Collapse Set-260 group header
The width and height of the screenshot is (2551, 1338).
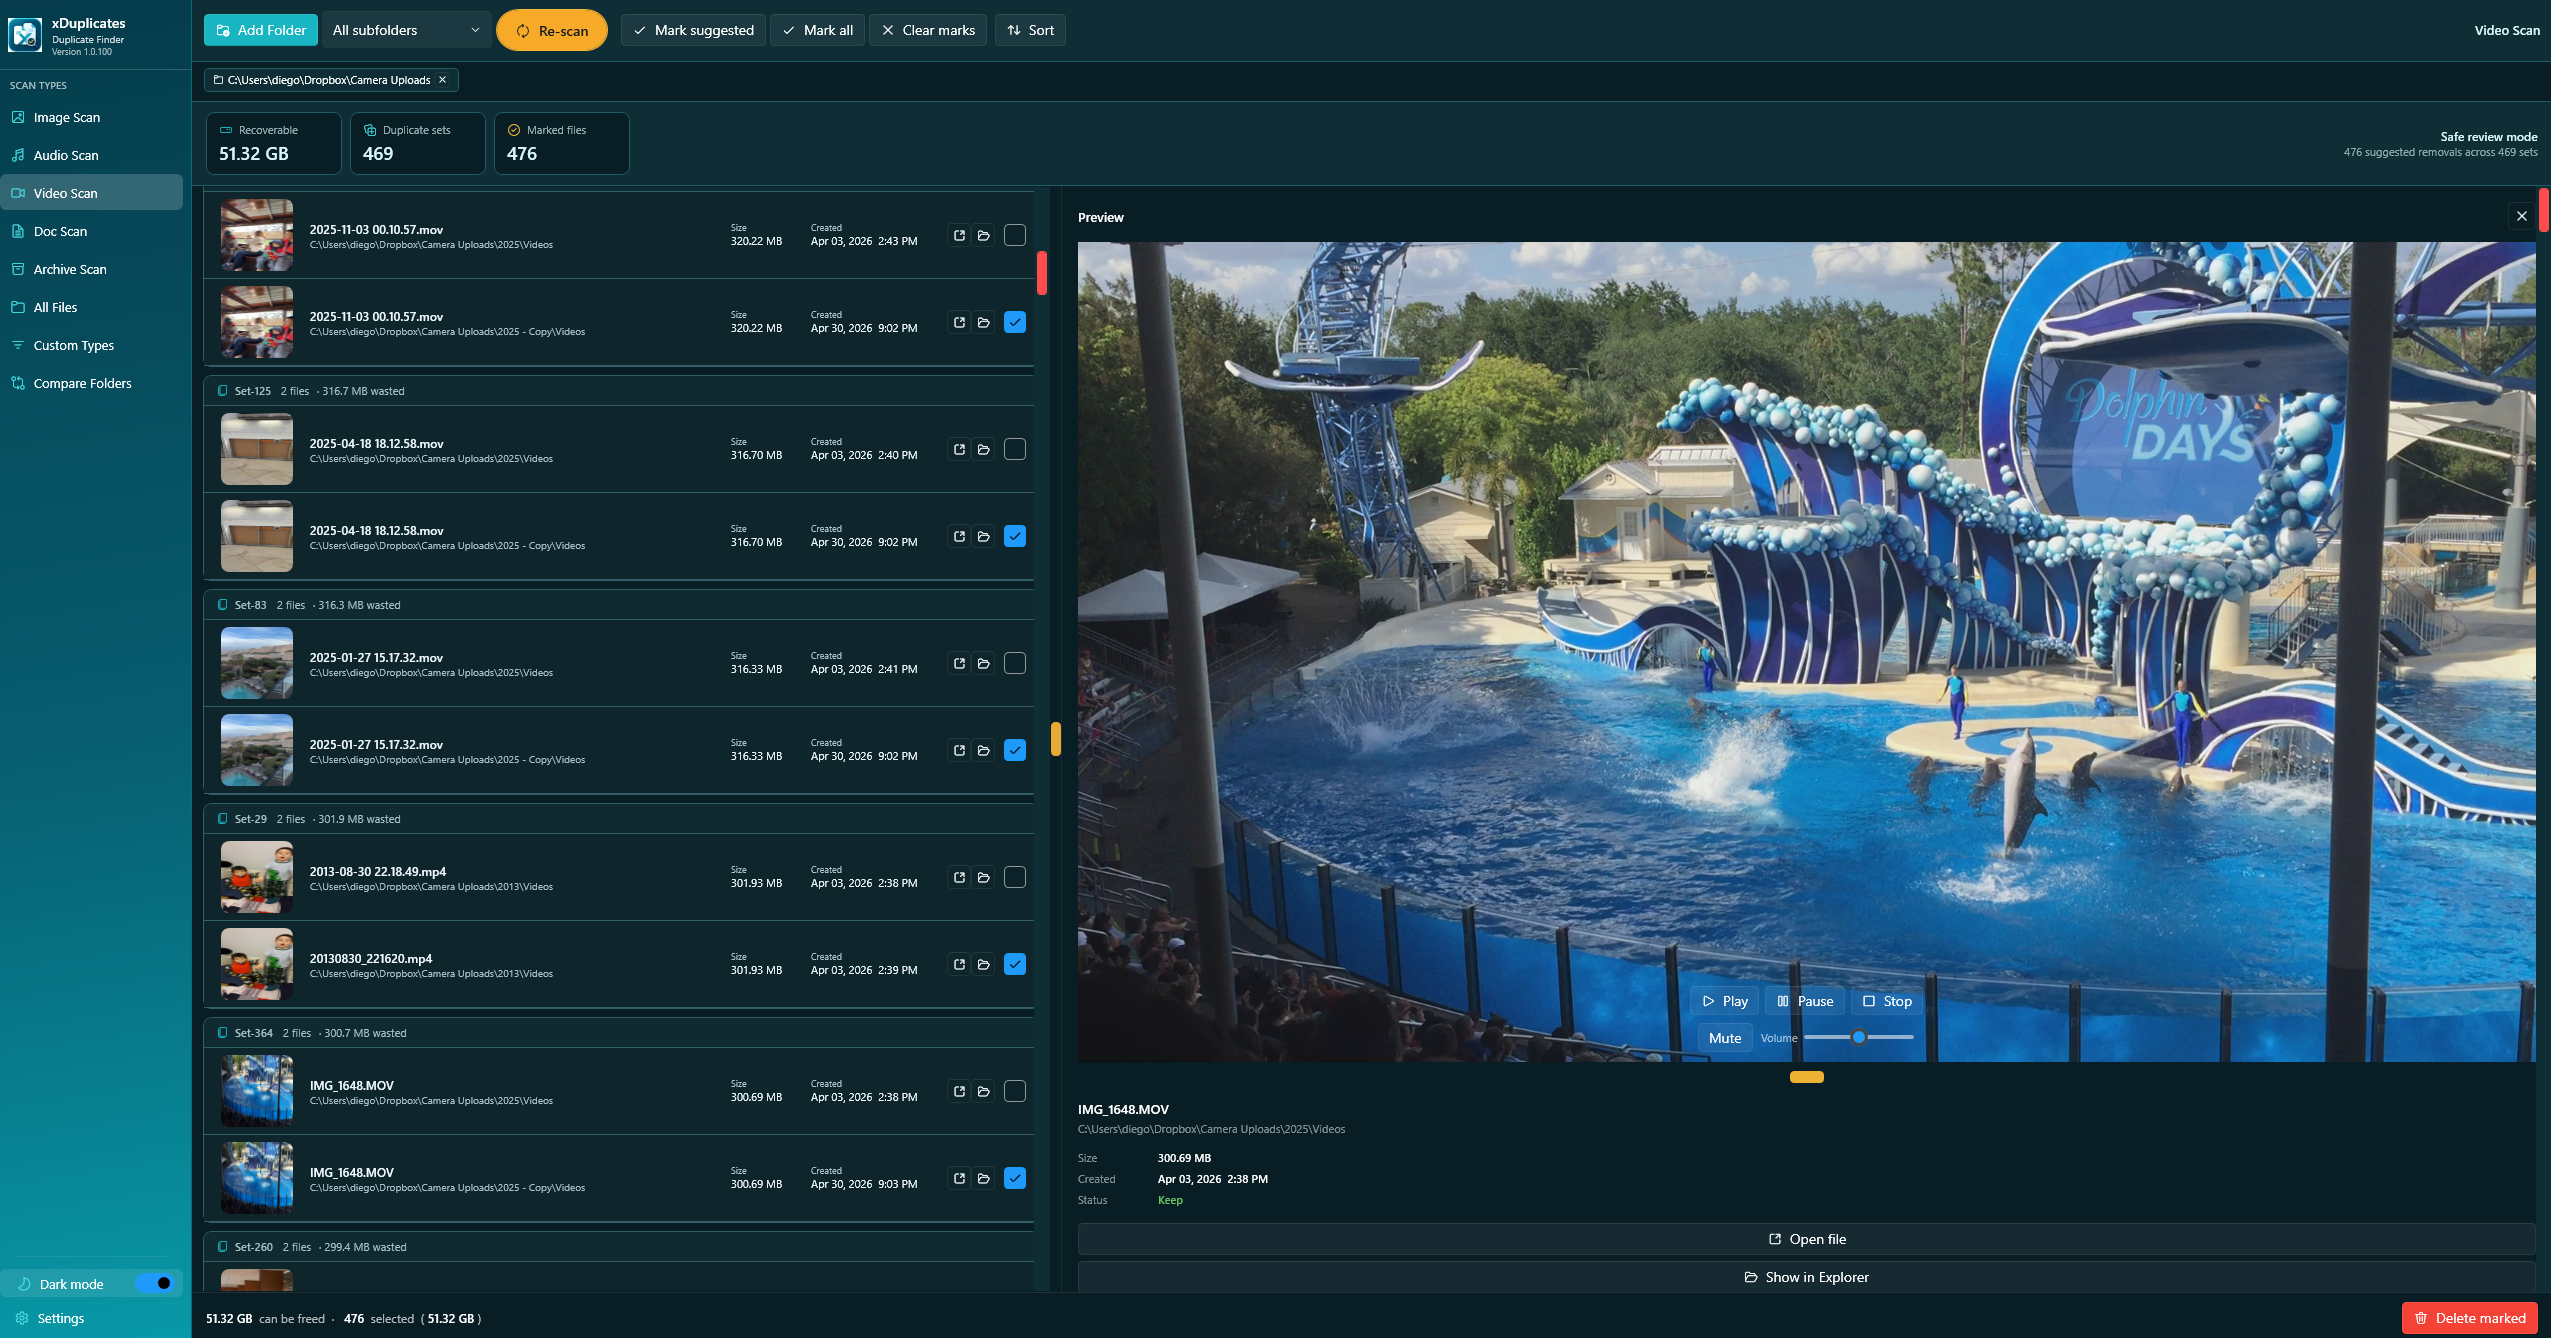[618, 1247]
